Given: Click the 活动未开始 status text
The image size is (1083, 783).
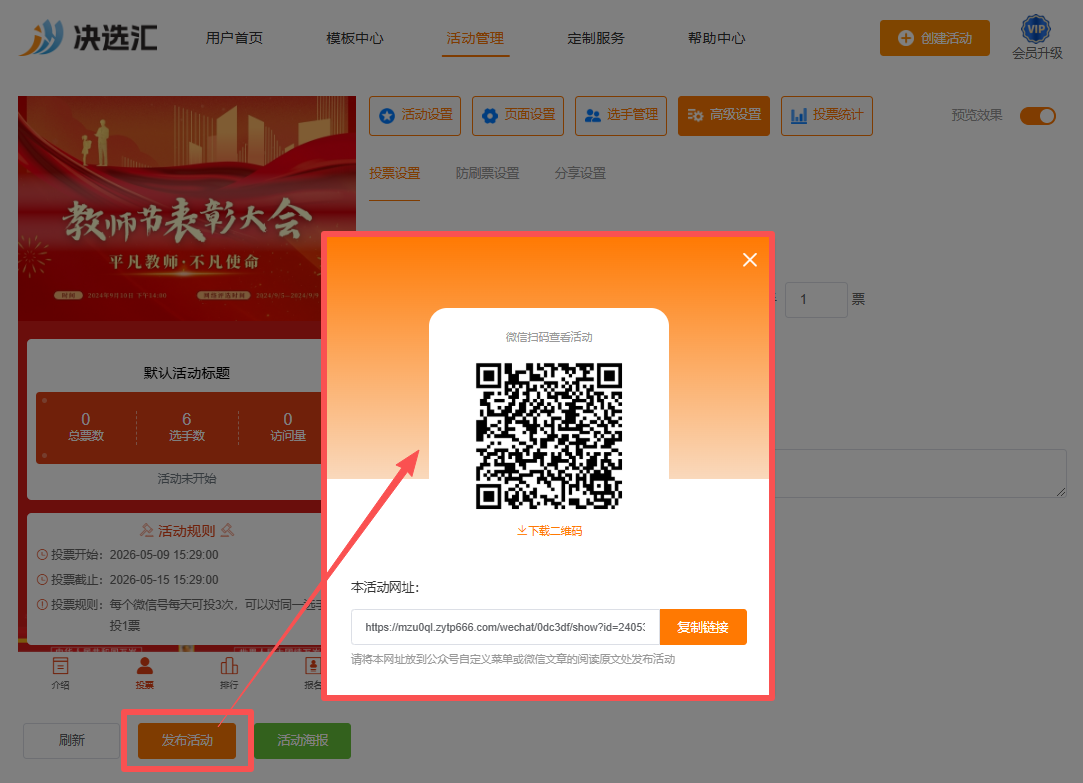Looking at the screenshot, I should pos(186,478).
